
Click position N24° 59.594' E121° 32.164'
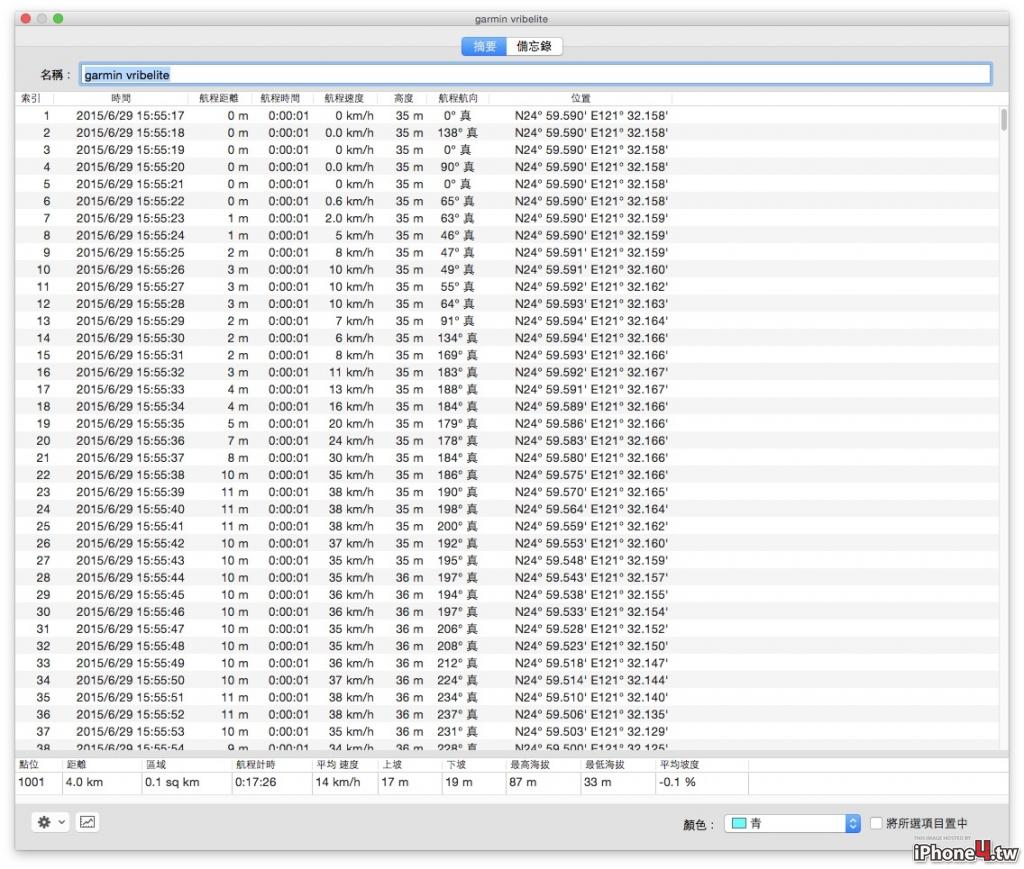(x=591, y=321)
